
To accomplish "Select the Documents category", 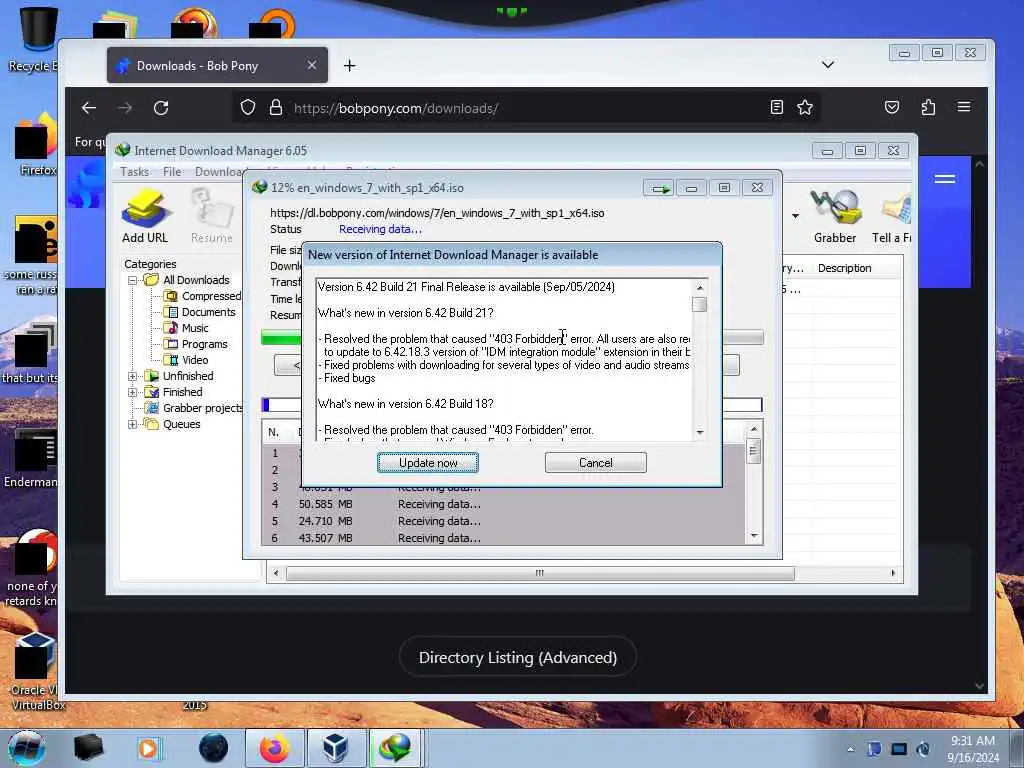I will [208, 312].
